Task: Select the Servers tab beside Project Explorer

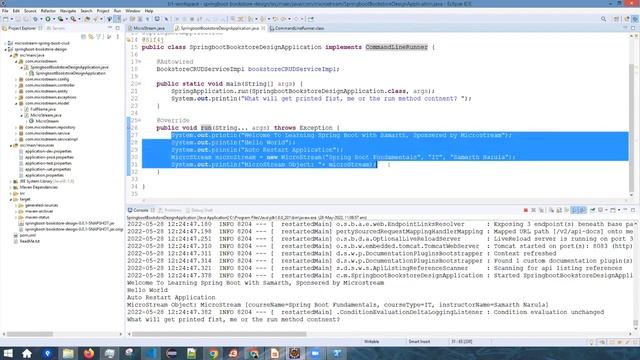Action: (56, 28)
